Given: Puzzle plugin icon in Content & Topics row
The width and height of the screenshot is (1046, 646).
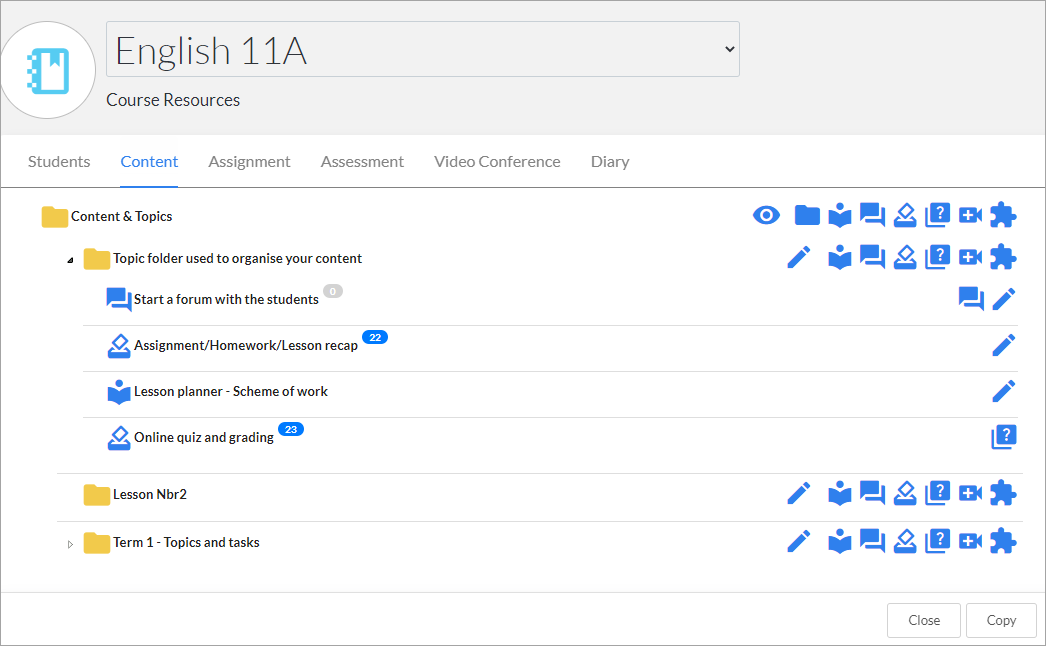Looking at the screenshot, I should click(1003, 215).
